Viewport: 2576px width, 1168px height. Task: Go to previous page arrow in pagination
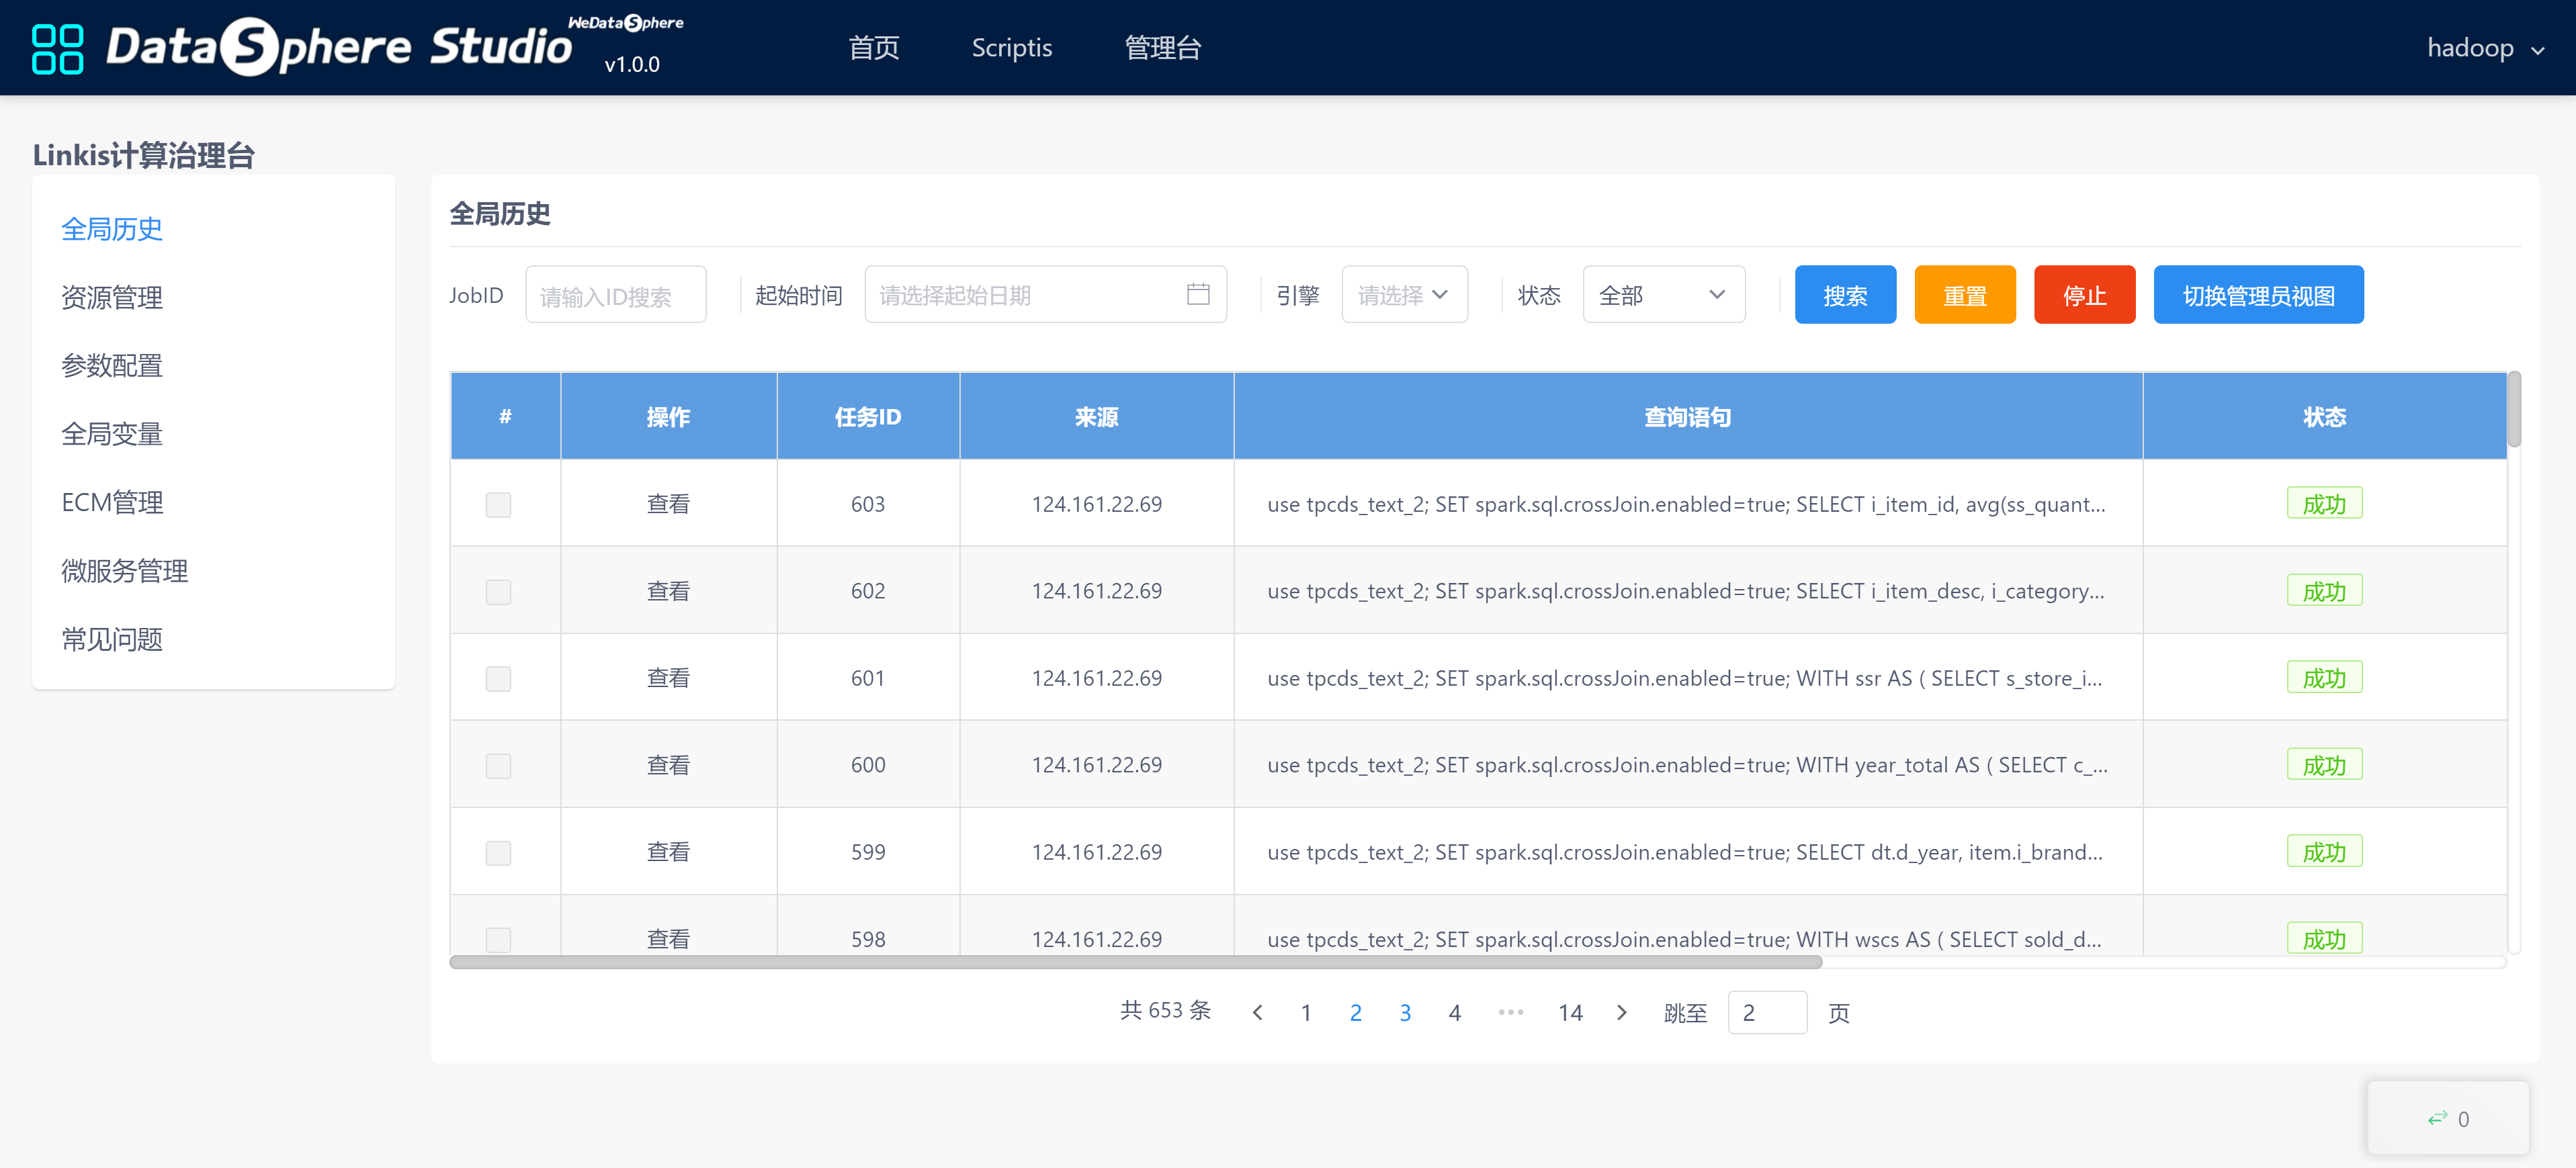pos(1257,1013)
